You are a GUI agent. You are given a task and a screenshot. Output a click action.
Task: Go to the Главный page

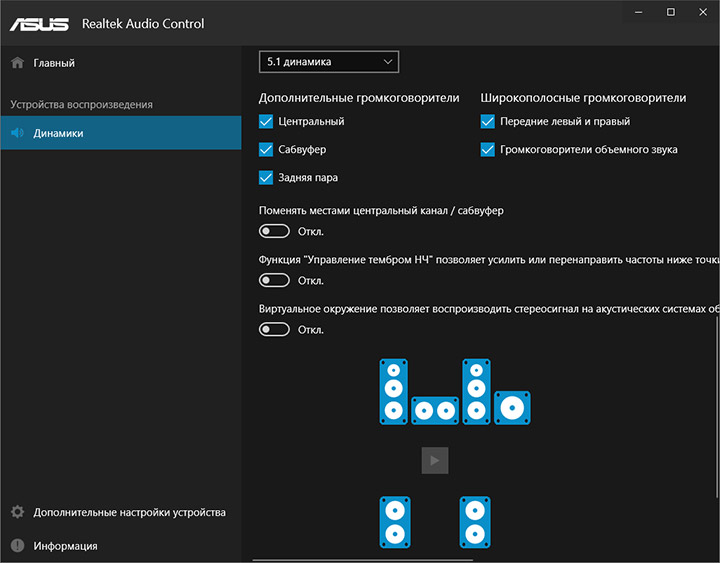coord(54,63)
